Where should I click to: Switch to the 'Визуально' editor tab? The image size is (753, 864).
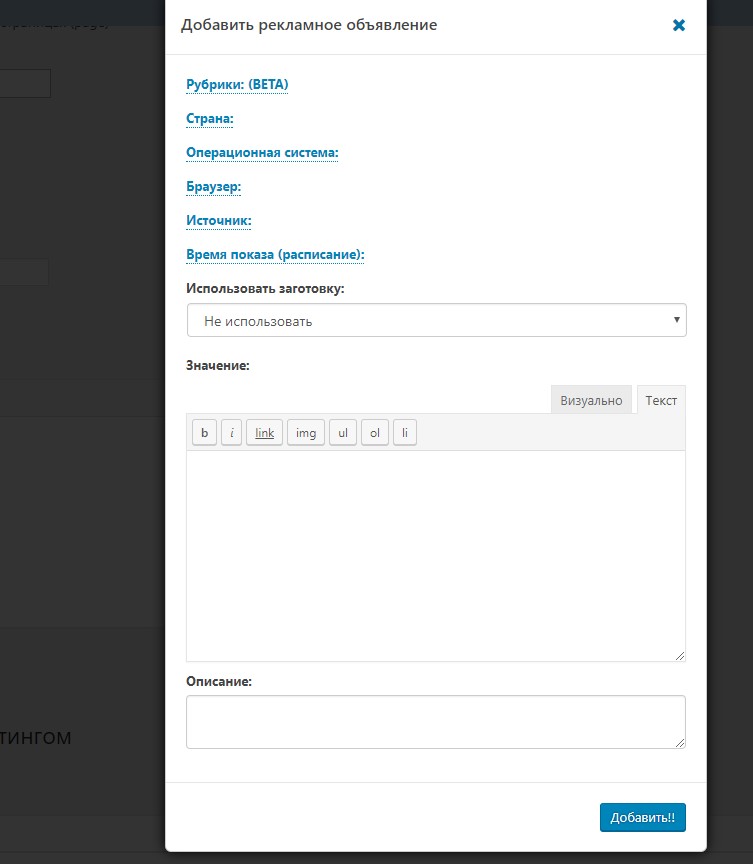[591, 400]
